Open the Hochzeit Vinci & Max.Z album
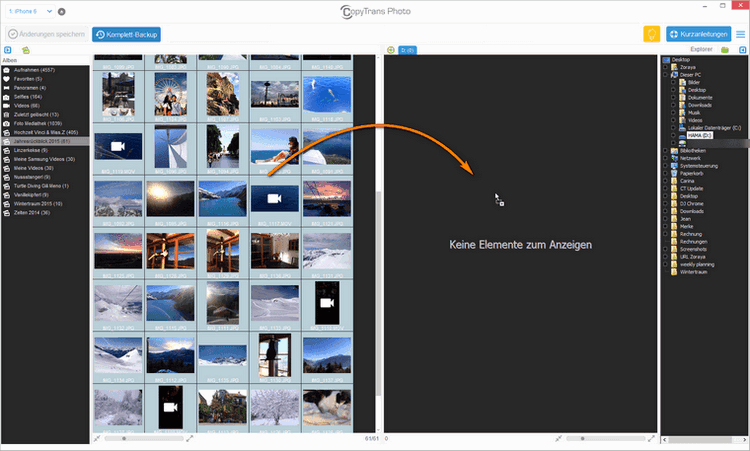This screenshot has height=451, width=750. tap(45, 132)
